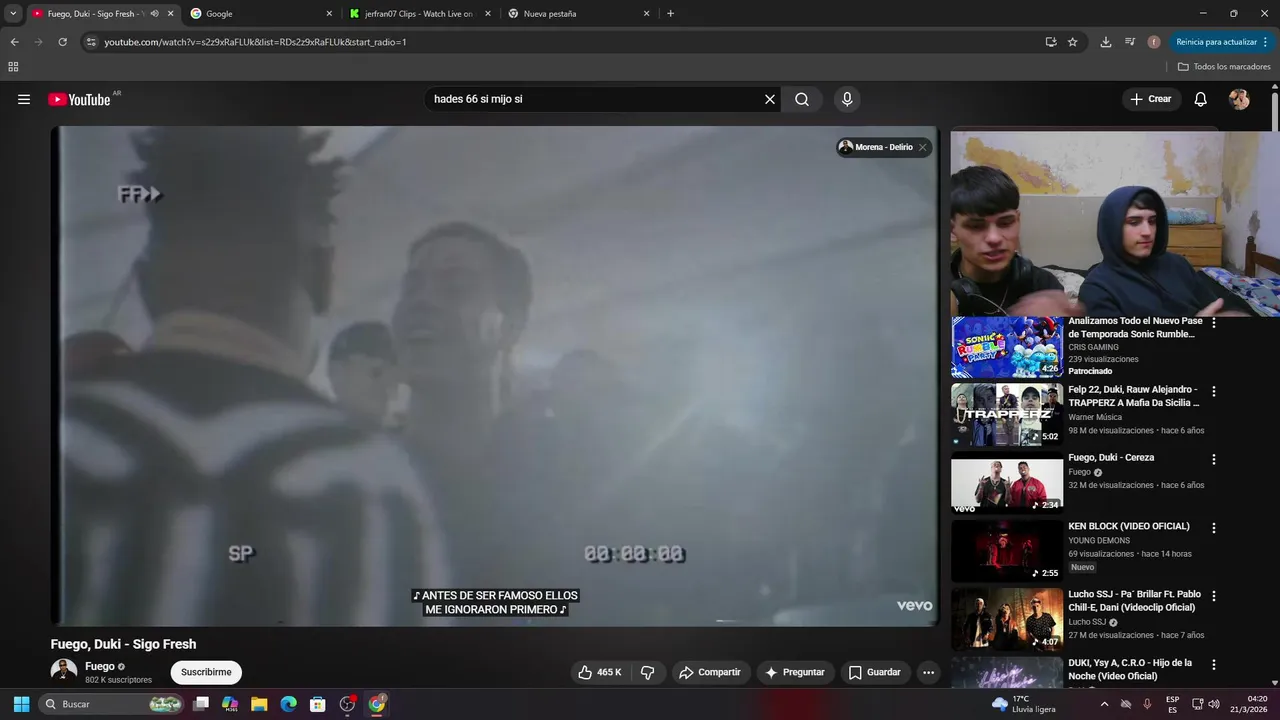Open the Fuego channel avatar

tap(64, 671)
